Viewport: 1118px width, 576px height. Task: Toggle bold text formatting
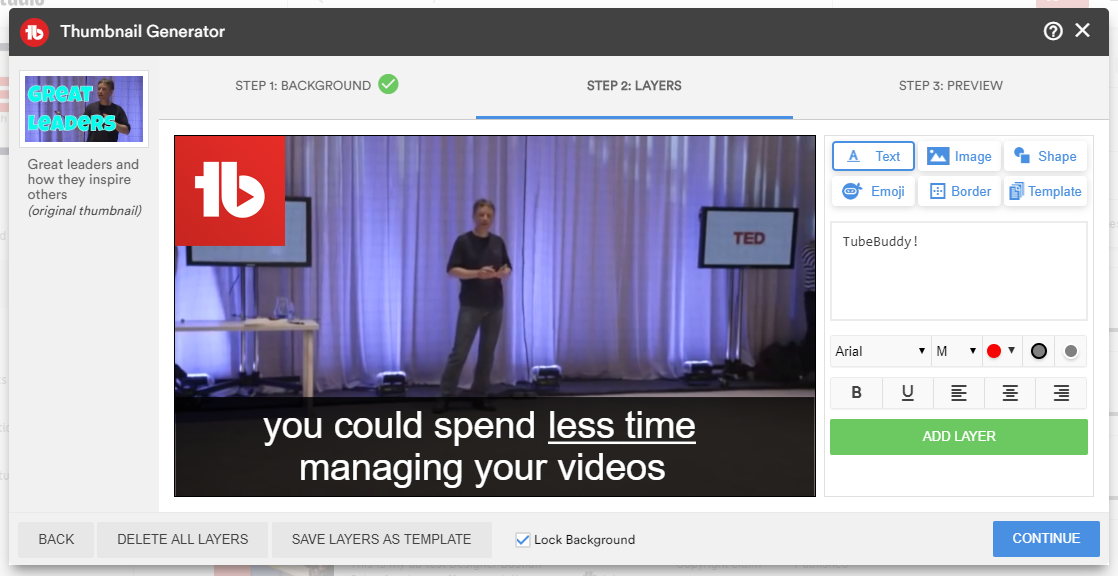tap(856, 393)
